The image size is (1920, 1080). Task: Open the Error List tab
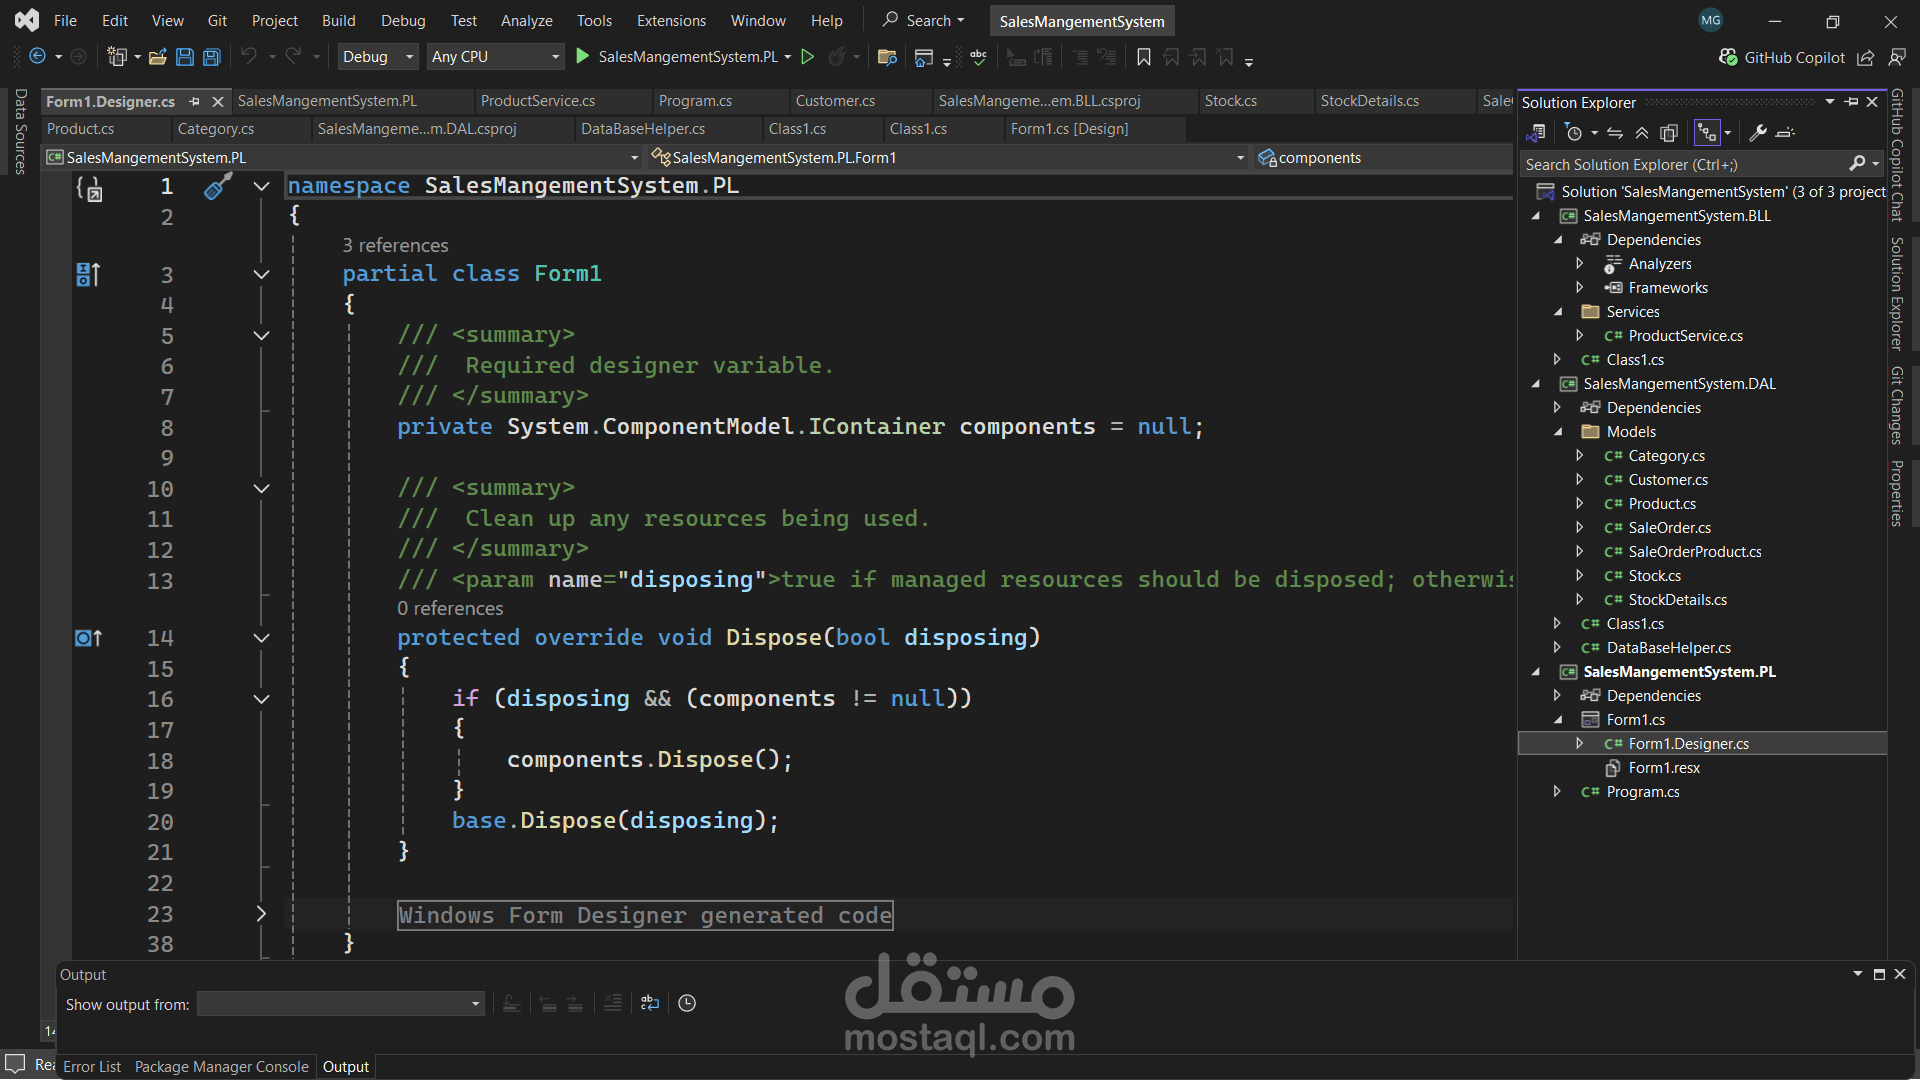click(x=92, y=1067)
